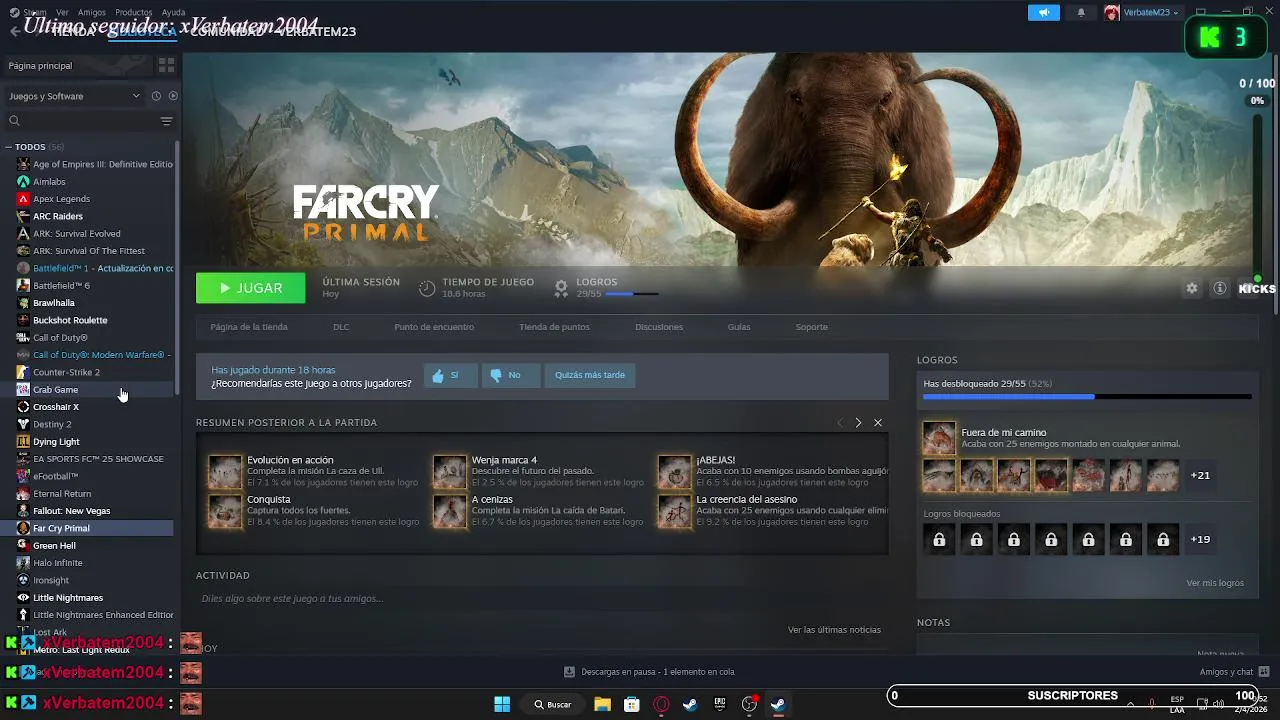
Task: Click the first locked achievement padlock
Action: tap(939, 539)
